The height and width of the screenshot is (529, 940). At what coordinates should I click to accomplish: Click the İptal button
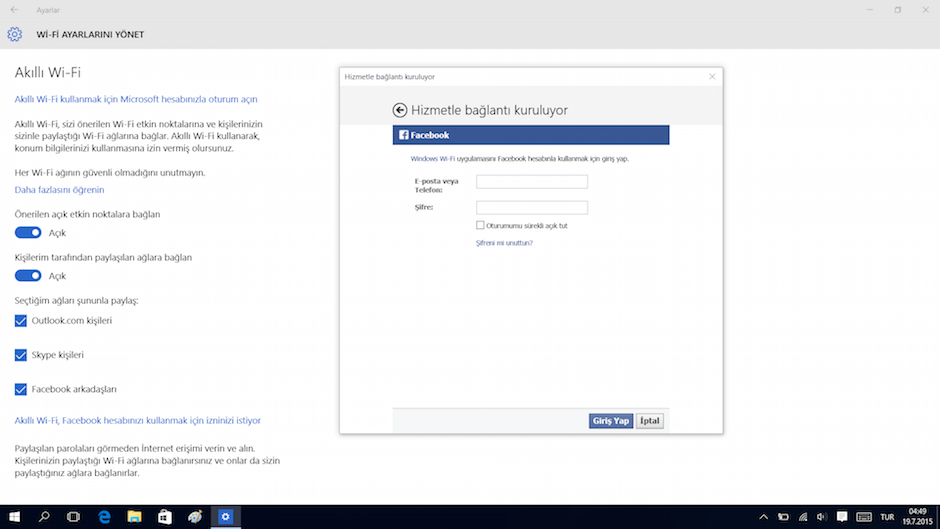point(649,420)
